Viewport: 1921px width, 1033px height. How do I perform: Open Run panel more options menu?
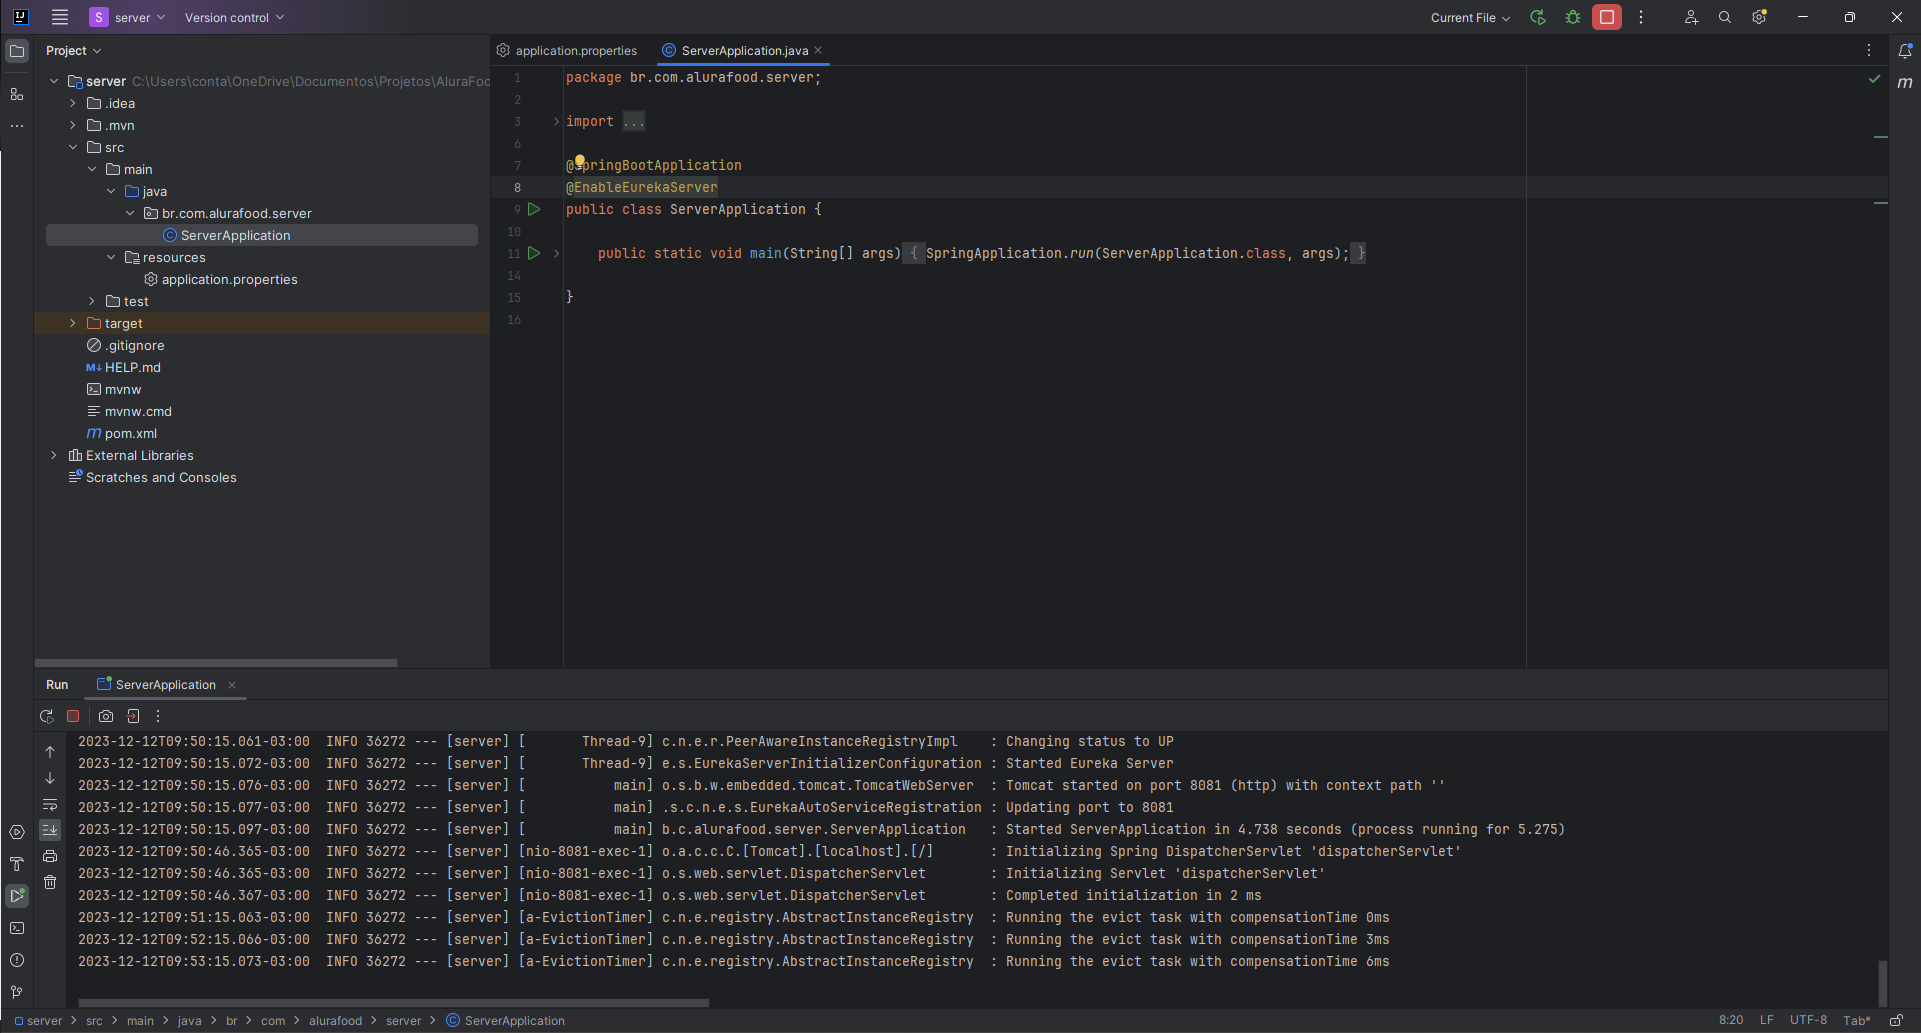(x=158, y=716)
